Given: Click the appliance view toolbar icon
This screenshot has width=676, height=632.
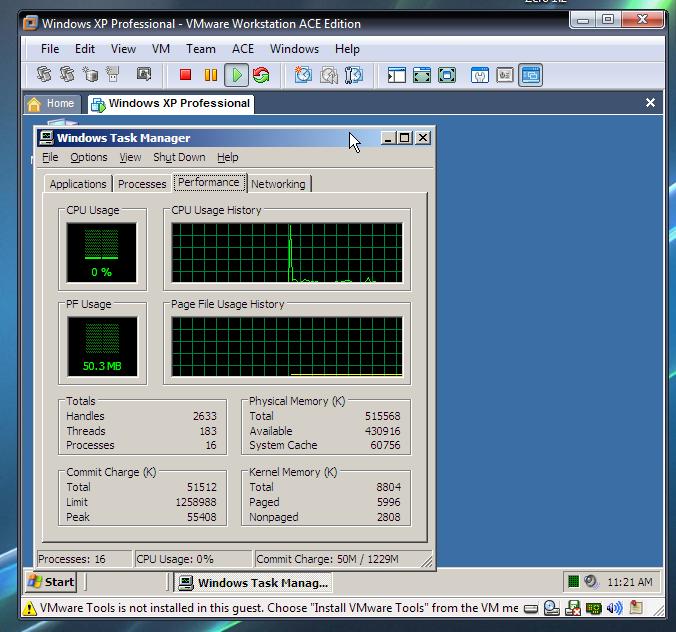Looking at the screenshot, I should pyautogui.click(x=504, y=75).
